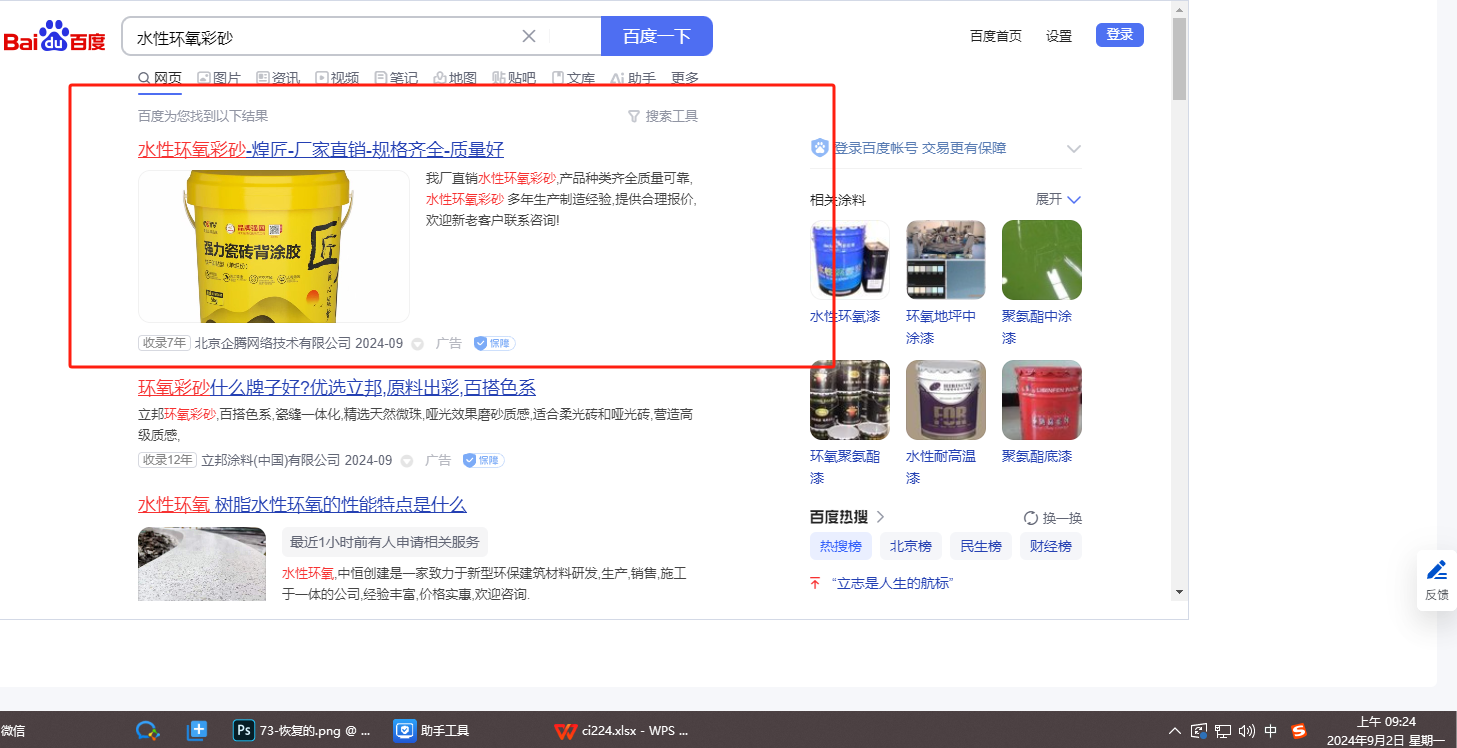Screen dimensions: 1457x748
Task: Open Photoshop 73-恢复的.png from the taskbar
Action: pyautogui.click(x=301, y=730)
